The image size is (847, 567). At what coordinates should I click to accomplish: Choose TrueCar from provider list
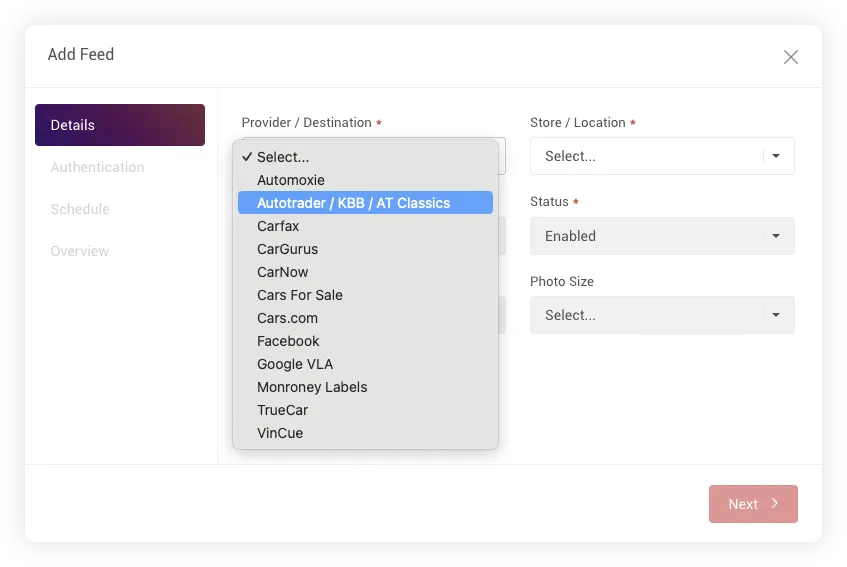(x=365, y=410)
